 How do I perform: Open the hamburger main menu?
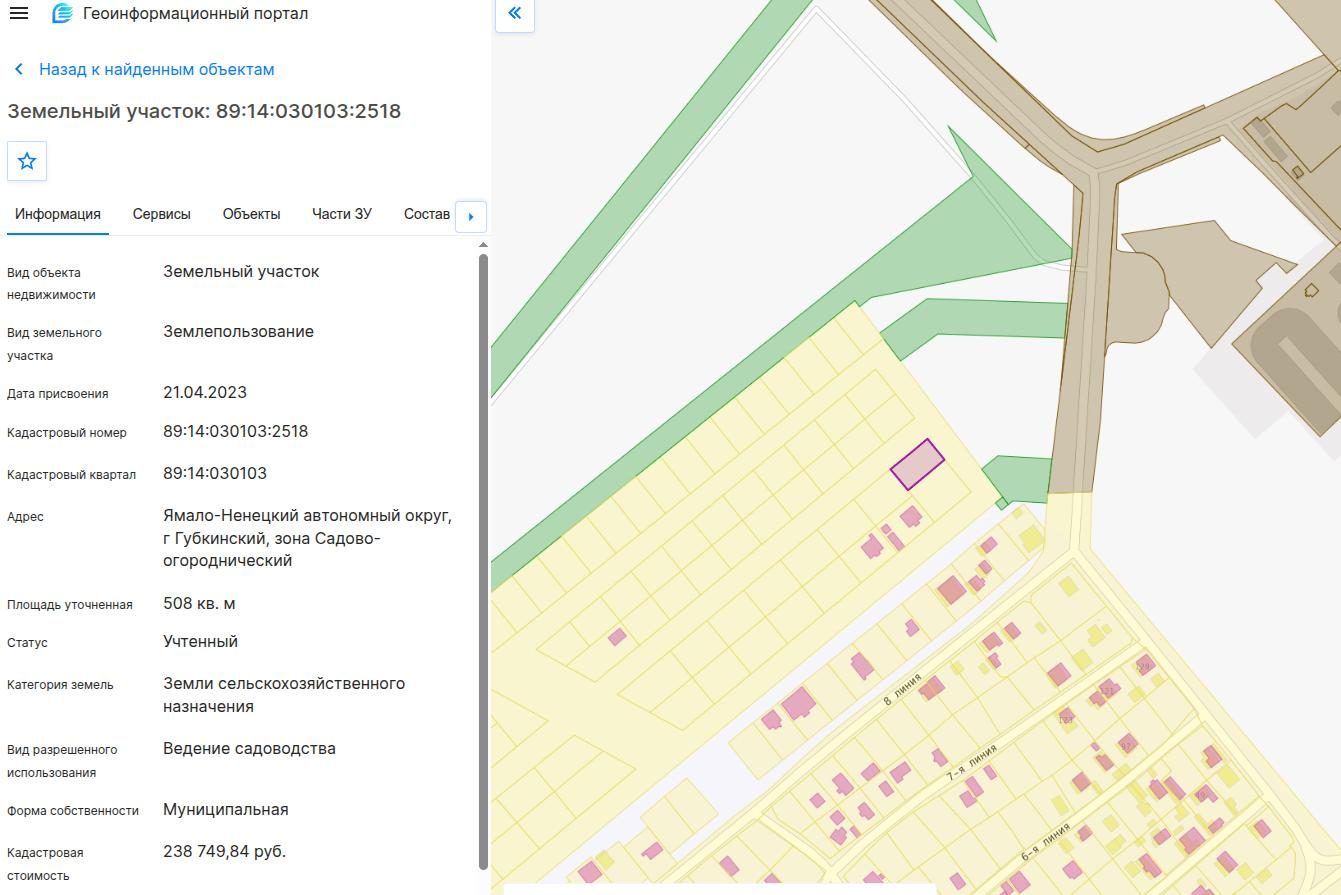tap(18, 14)
